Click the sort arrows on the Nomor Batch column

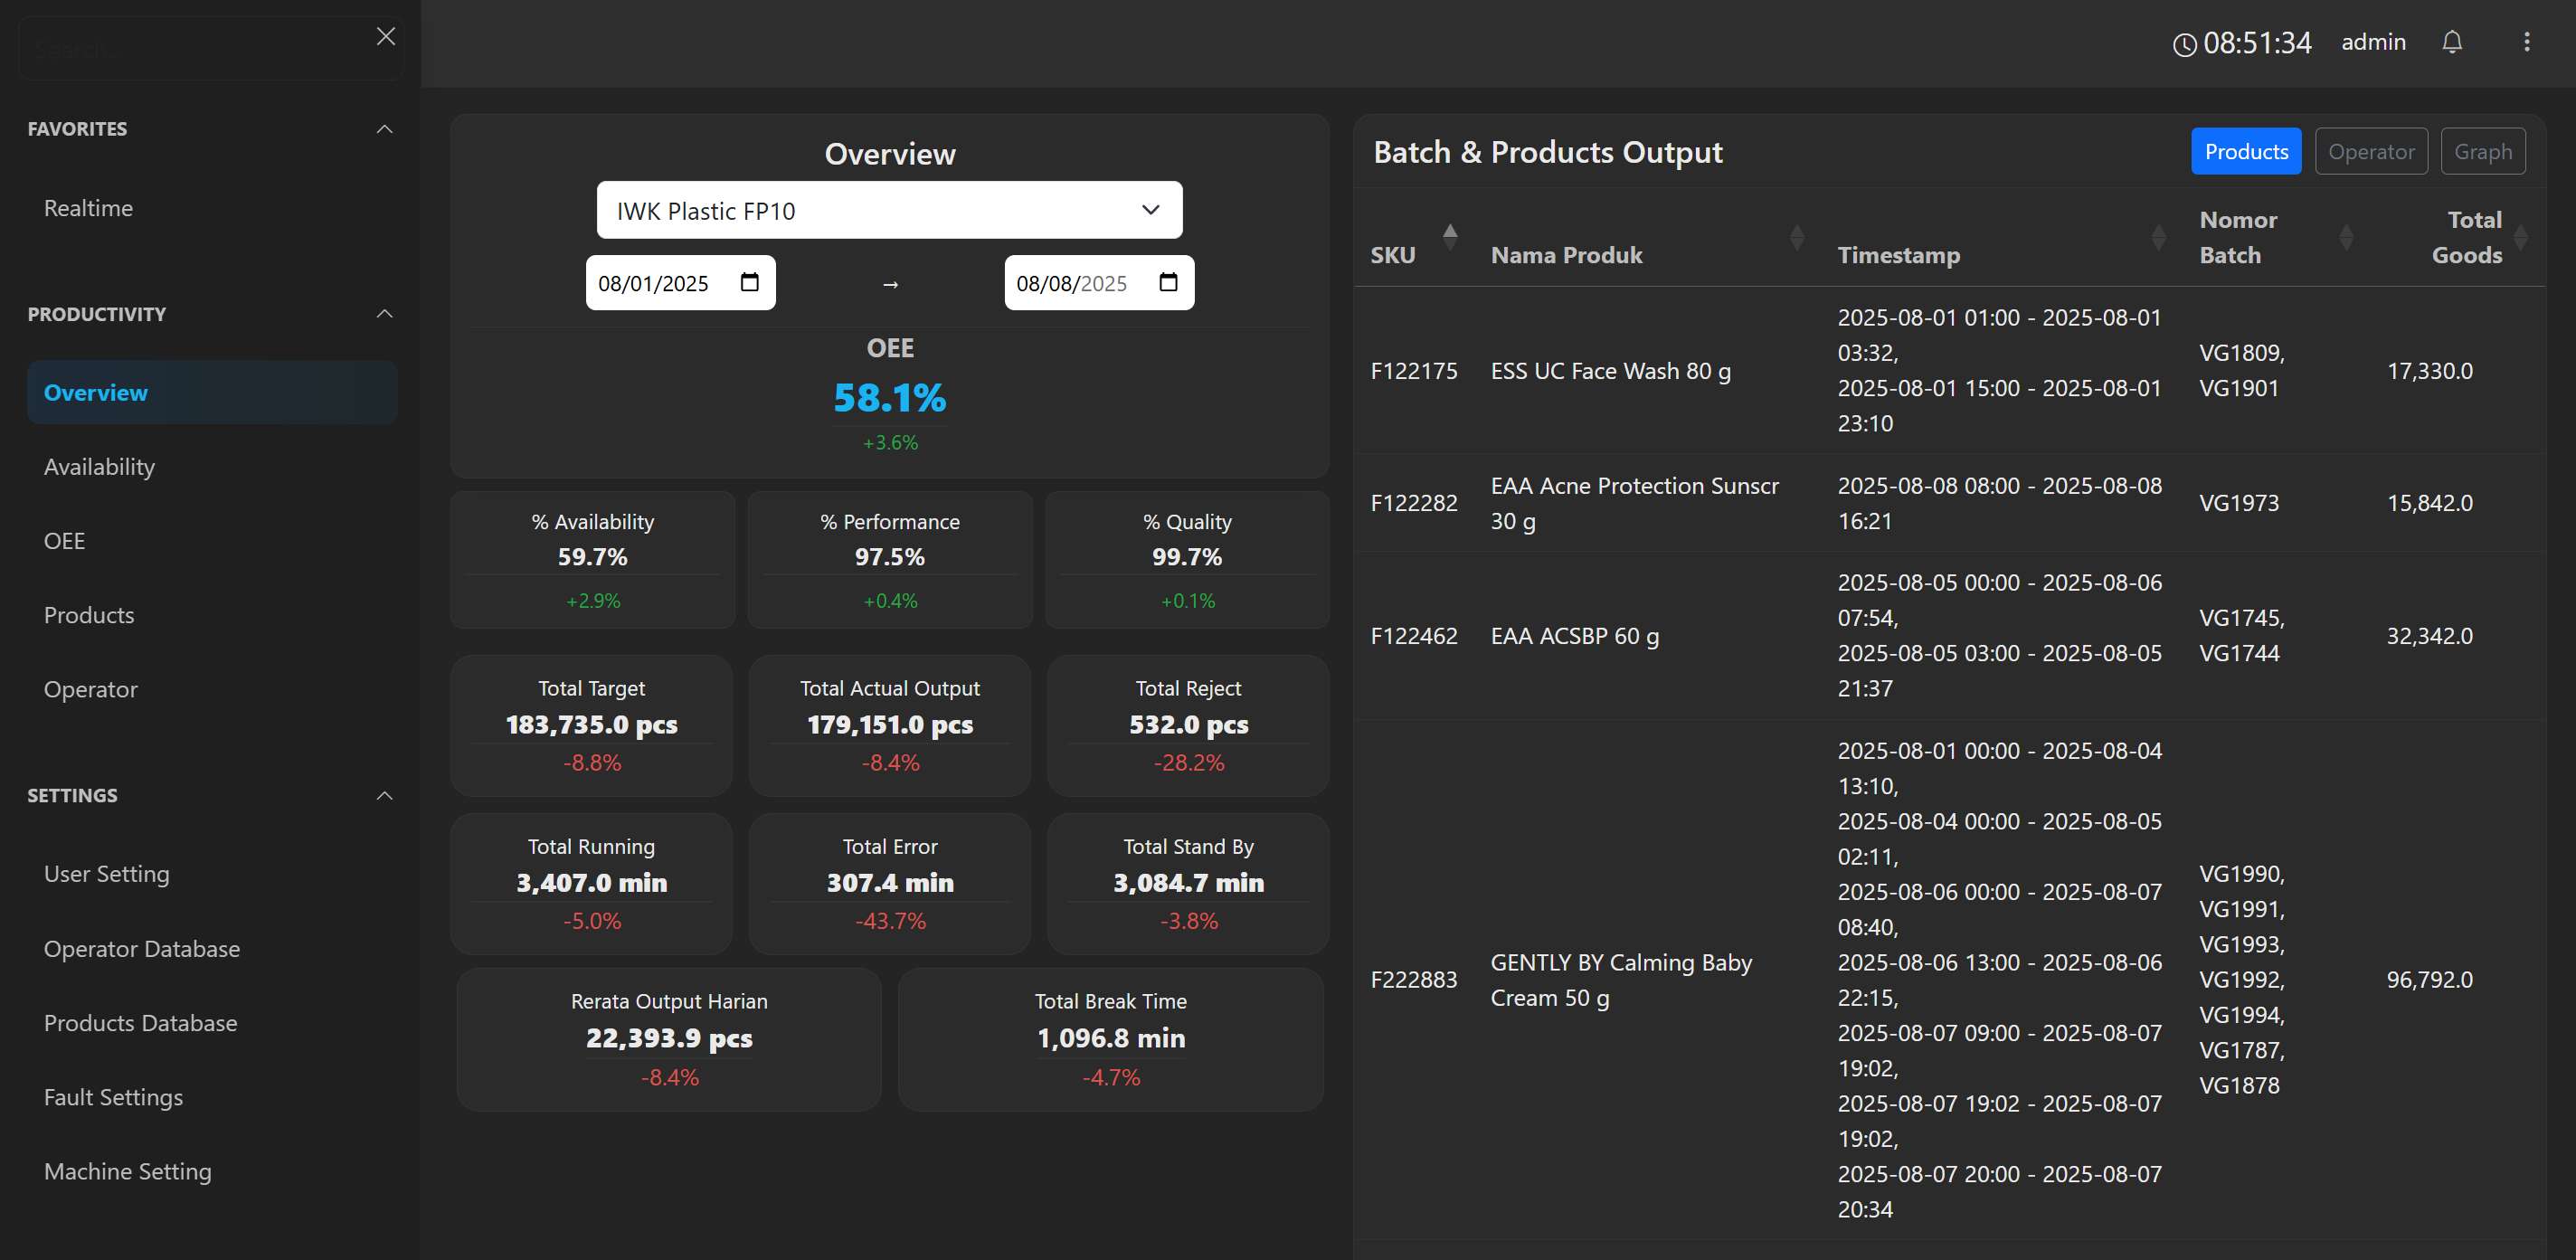(x=2348, y=236)
